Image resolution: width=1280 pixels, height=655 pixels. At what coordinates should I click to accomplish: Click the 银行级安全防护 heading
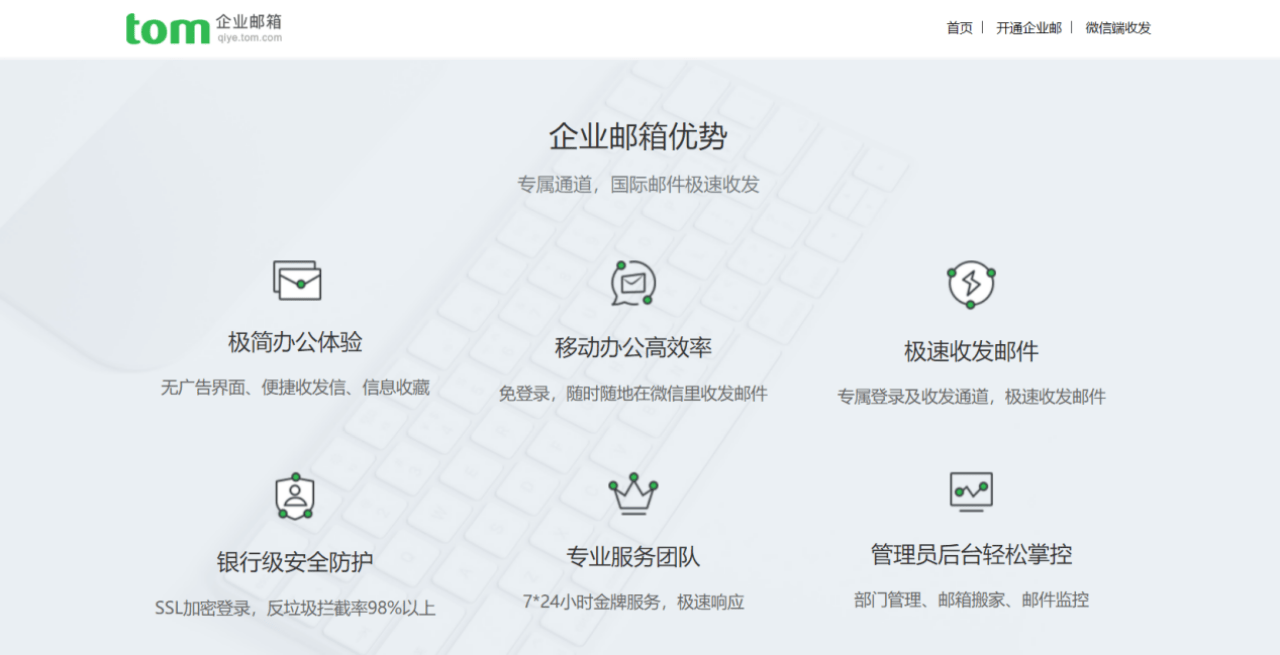tap(295, 562)
